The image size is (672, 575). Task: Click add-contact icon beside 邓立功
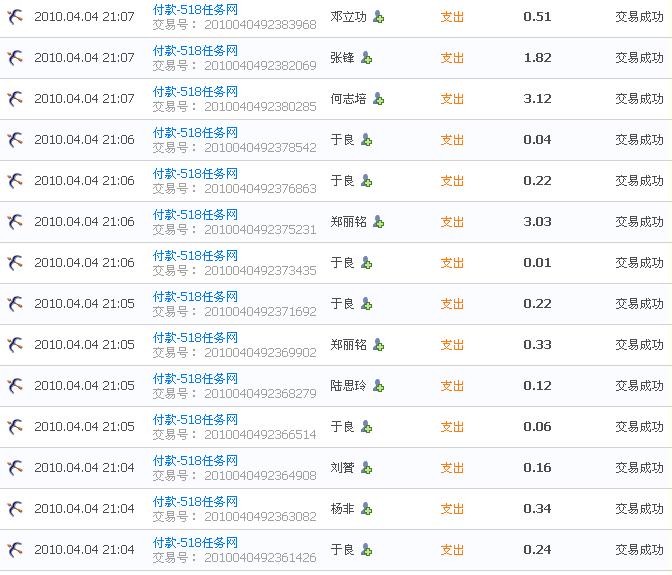click(x=378, y=17)
